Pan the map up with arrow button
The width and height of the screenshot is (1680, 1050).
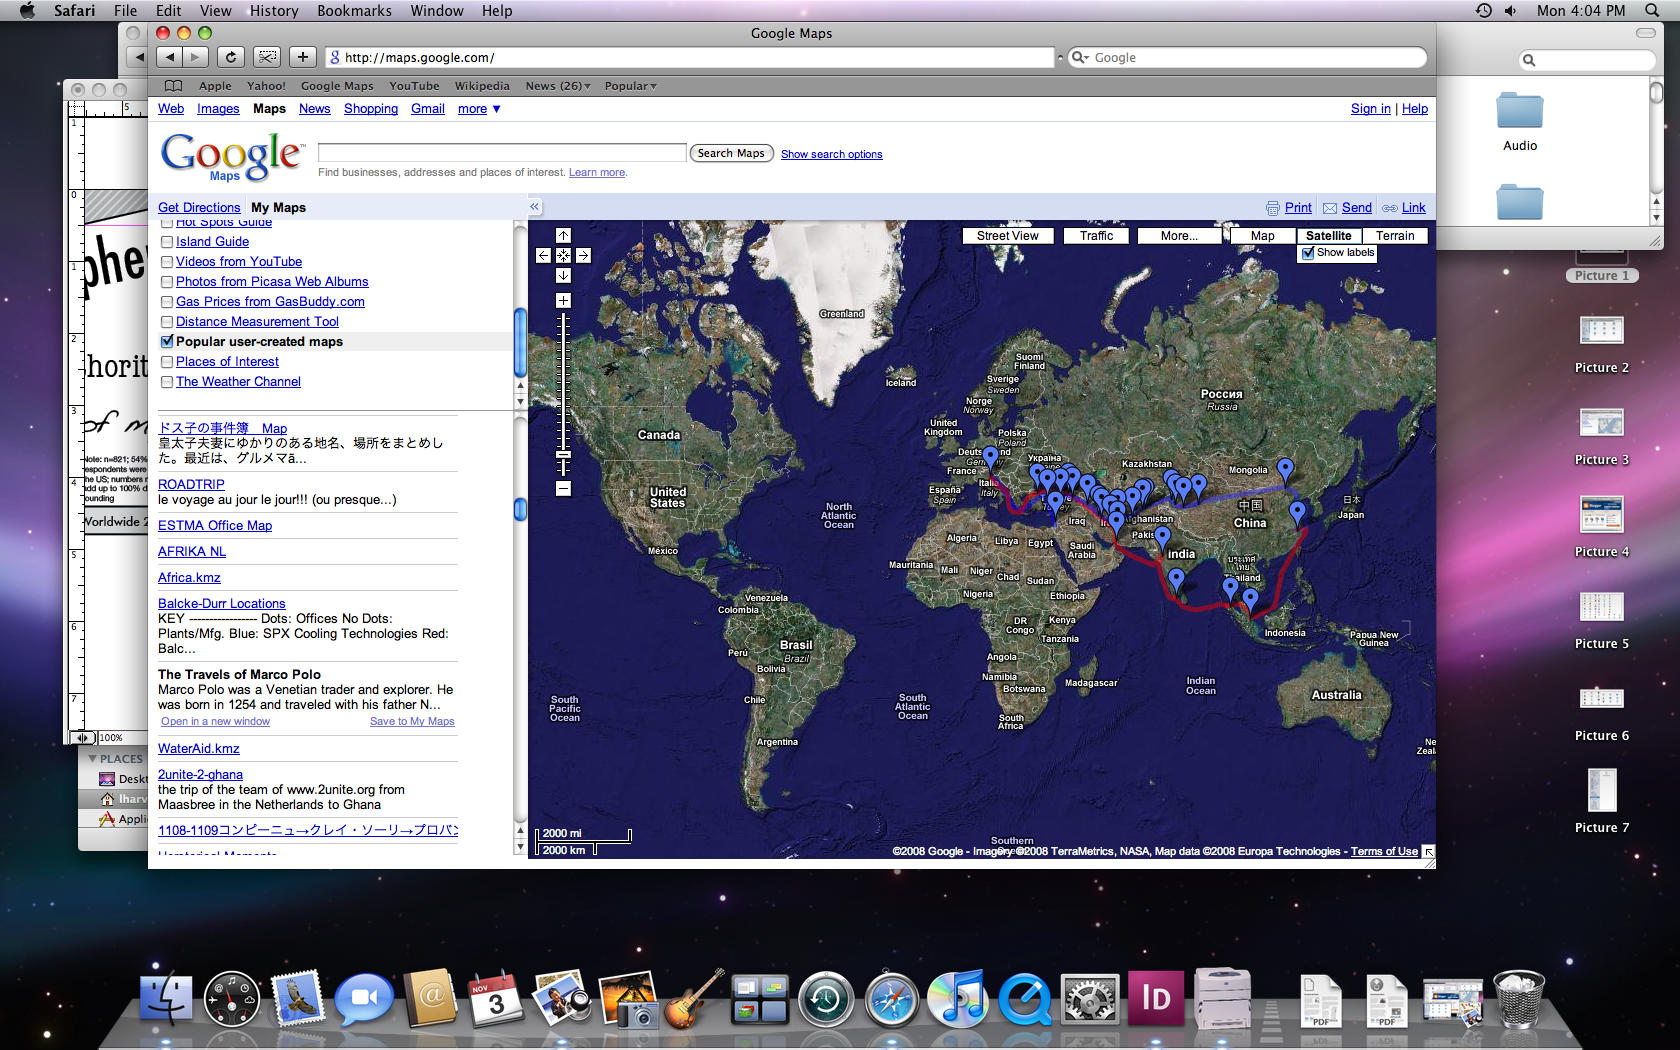click(563, 236)
